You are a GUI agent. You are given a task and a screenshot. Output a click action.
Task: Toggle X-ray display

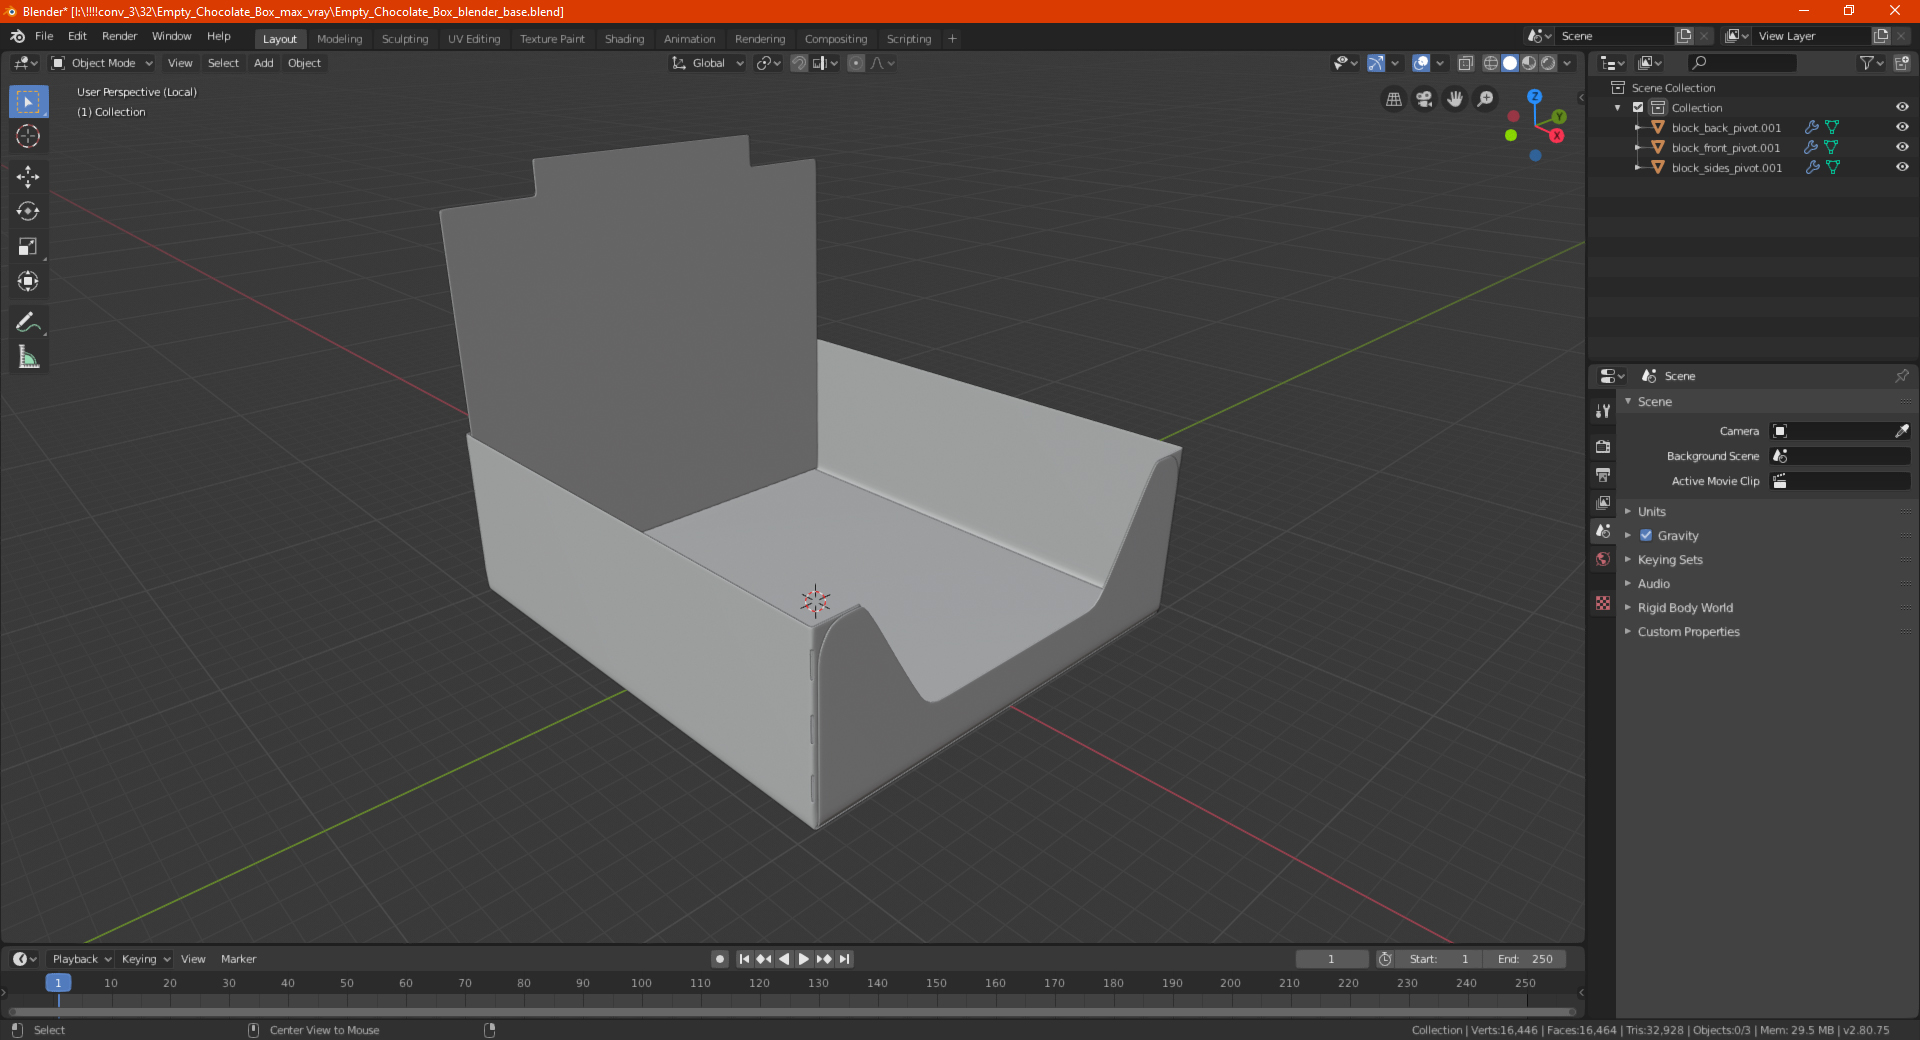[x=1466, y=63]
